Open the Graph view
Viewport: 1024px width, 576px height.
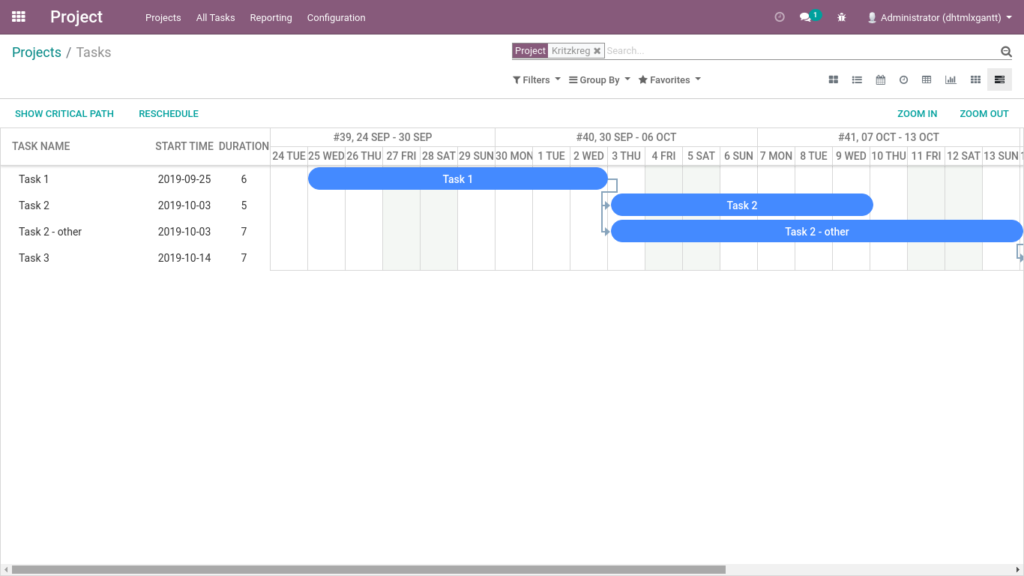[951, 79]
